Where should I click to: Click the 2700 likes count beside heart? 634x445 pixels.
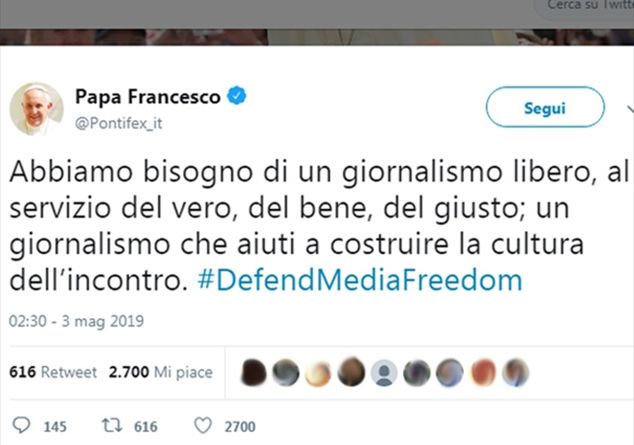[240, 427]
